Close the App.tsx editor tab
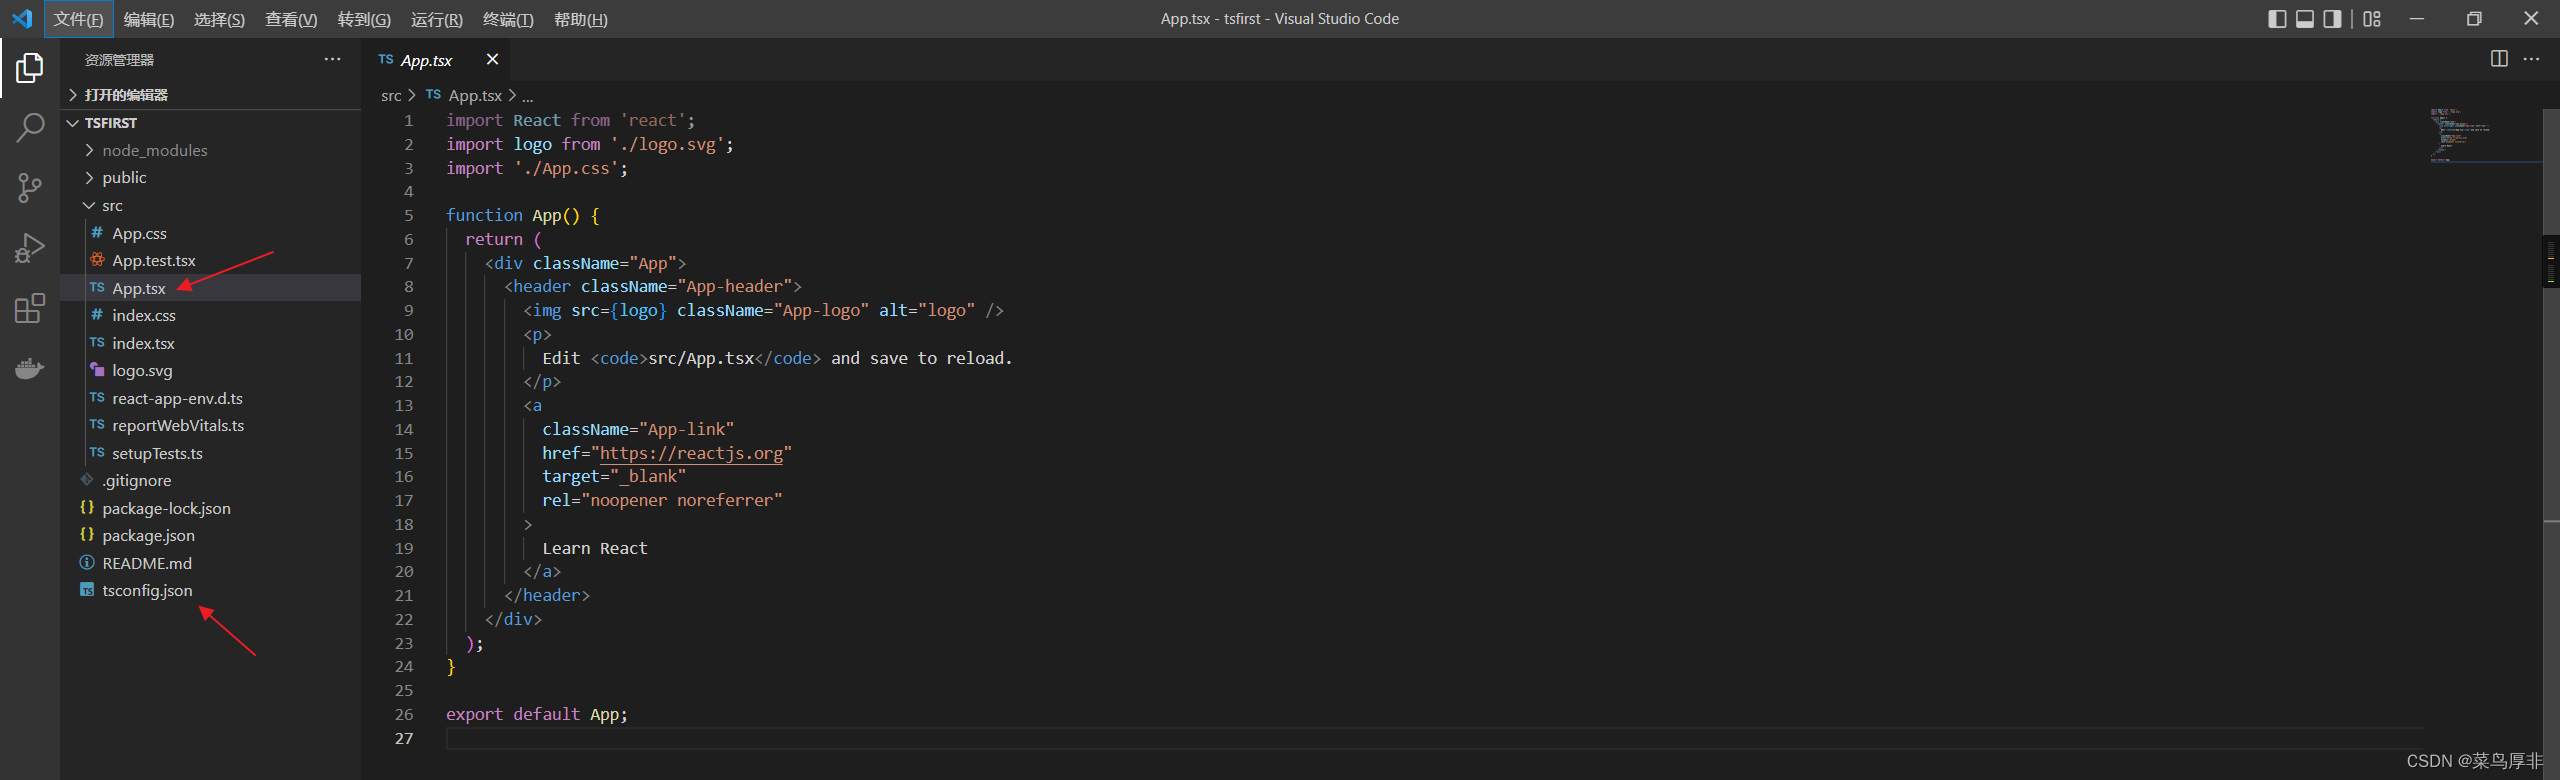The image size is (2560, 780). (492, 60)
